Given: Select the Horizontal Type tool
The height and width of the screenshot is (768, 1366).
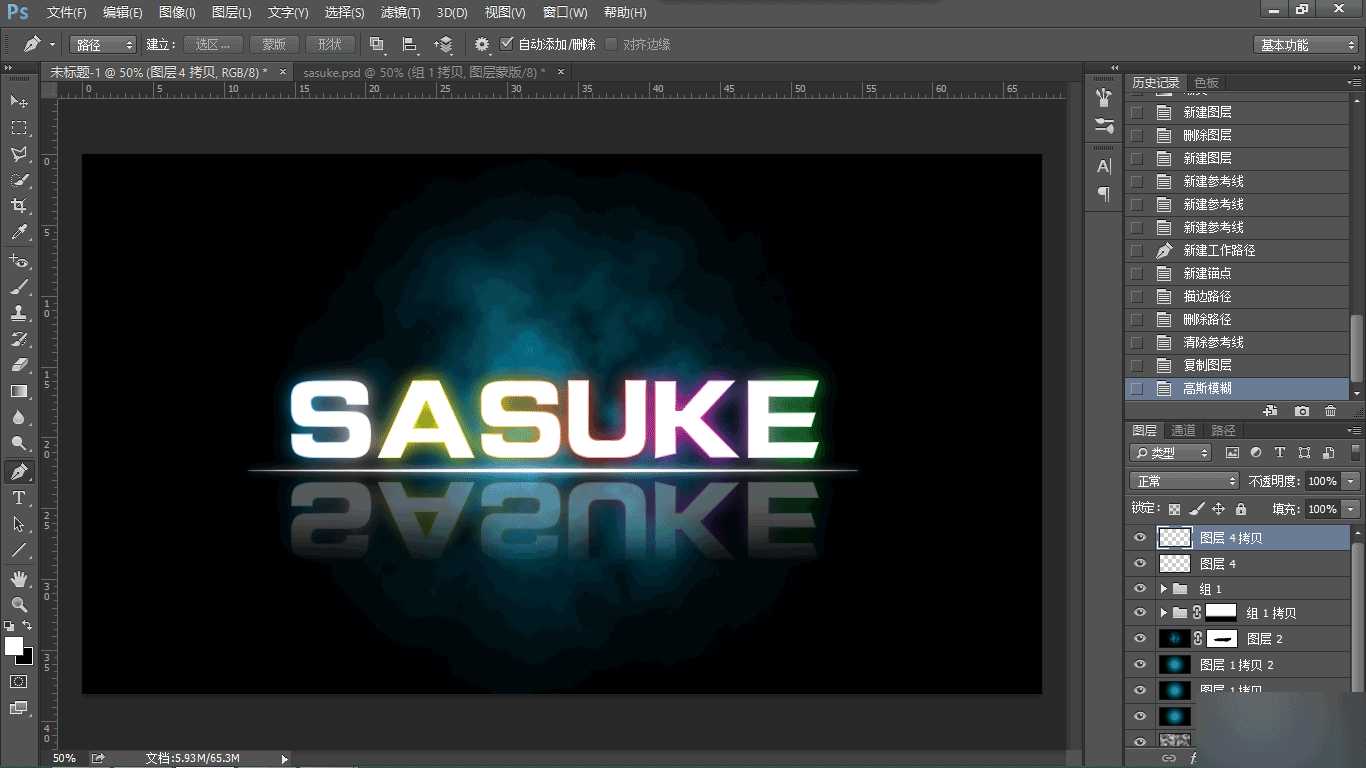Looking at the screenshot, I should click(19, 497).
